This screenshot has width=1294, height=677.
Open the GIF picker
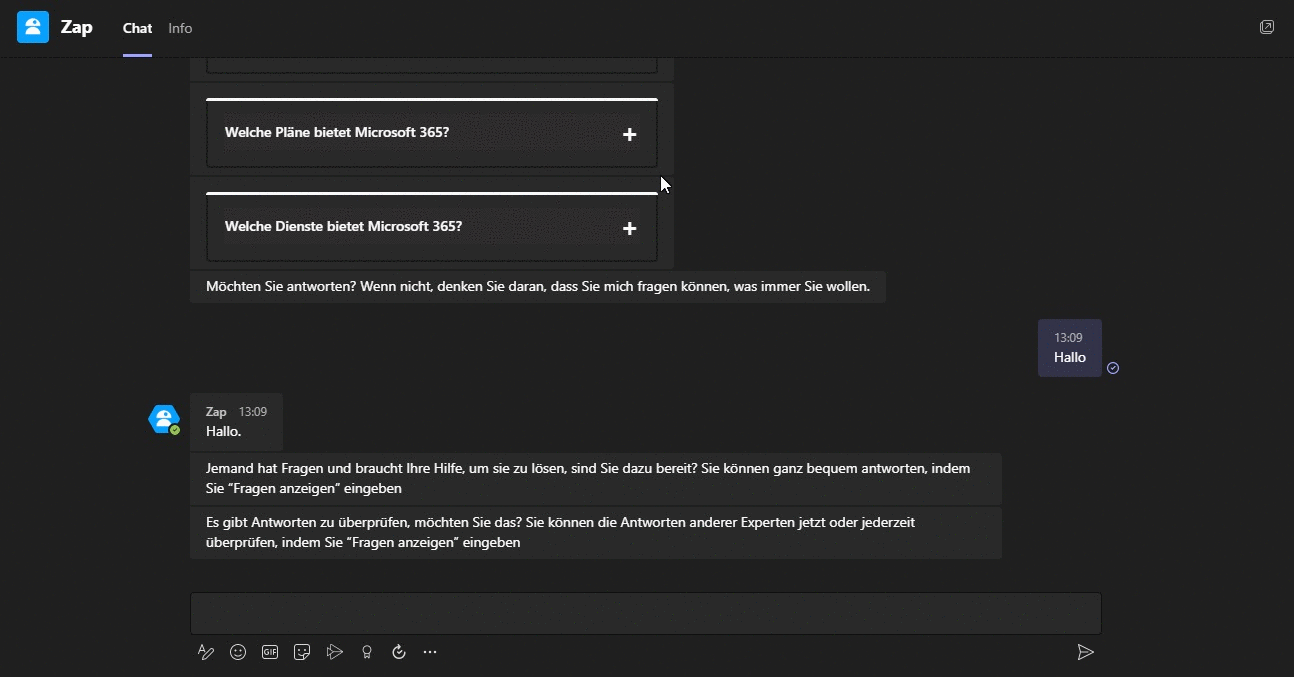270,652
